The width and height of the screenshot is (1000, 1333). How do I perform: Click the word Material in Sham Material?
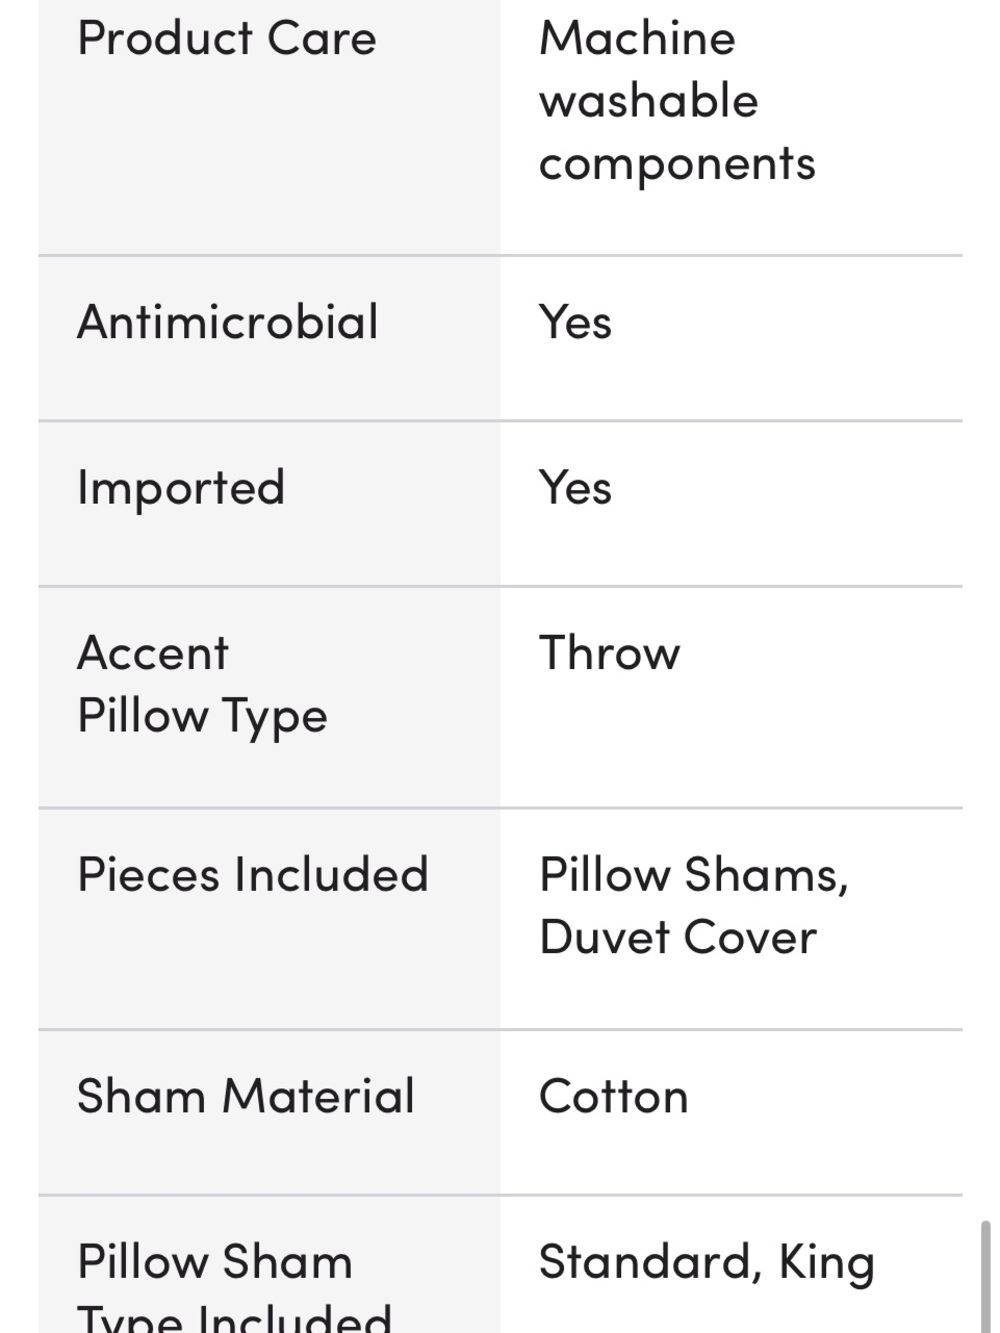click(x=318, y=1096)
